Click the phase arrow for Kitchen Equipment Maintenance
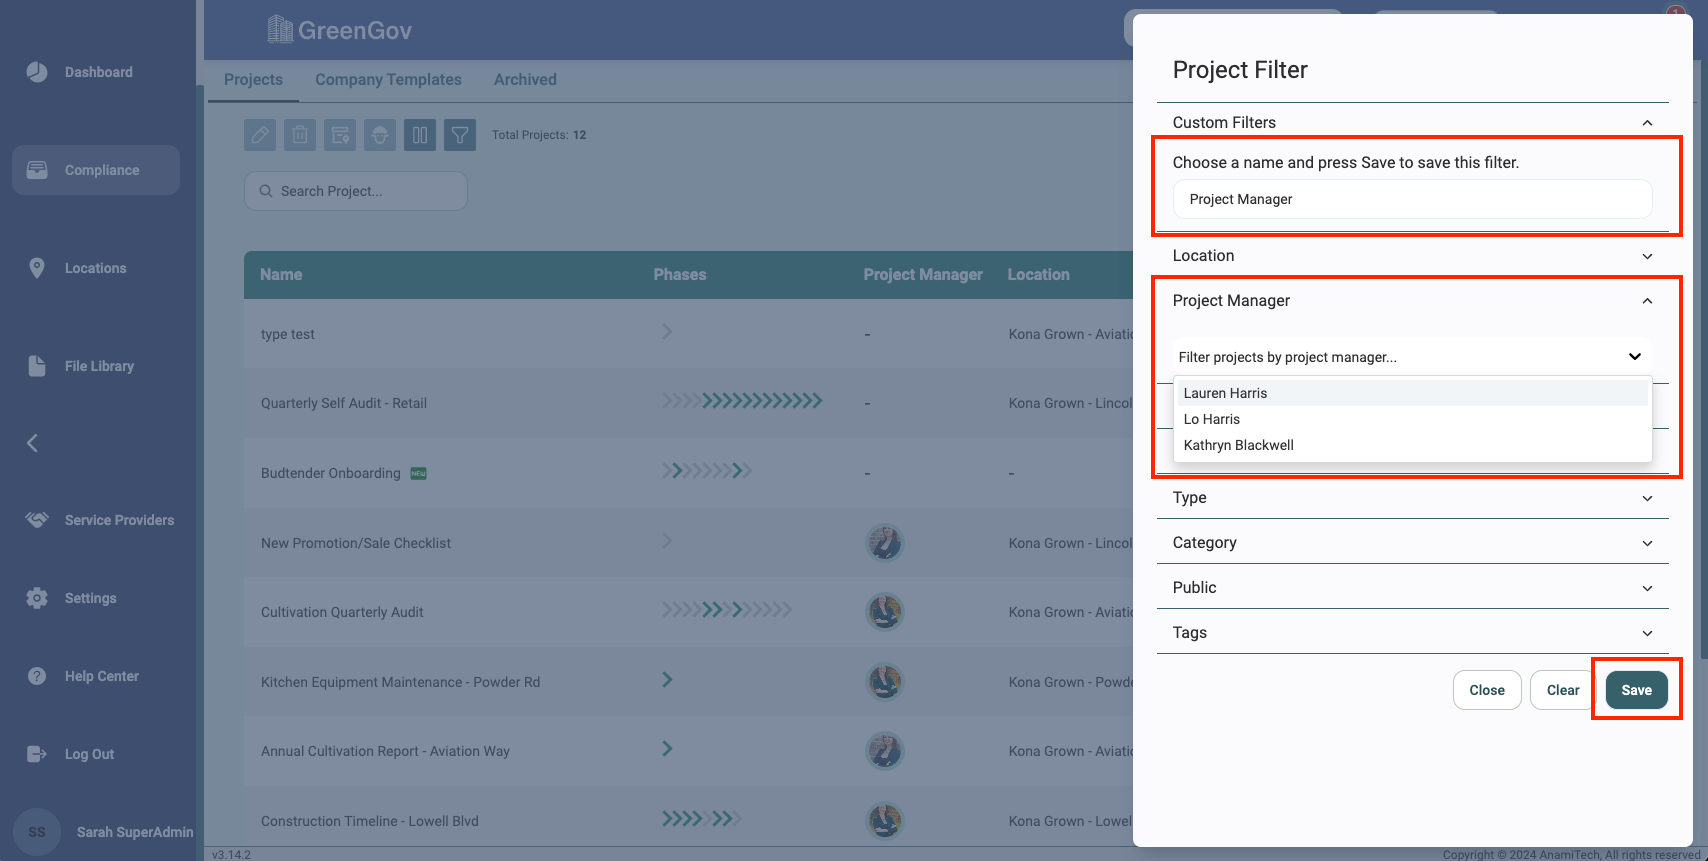 (667, 680)
